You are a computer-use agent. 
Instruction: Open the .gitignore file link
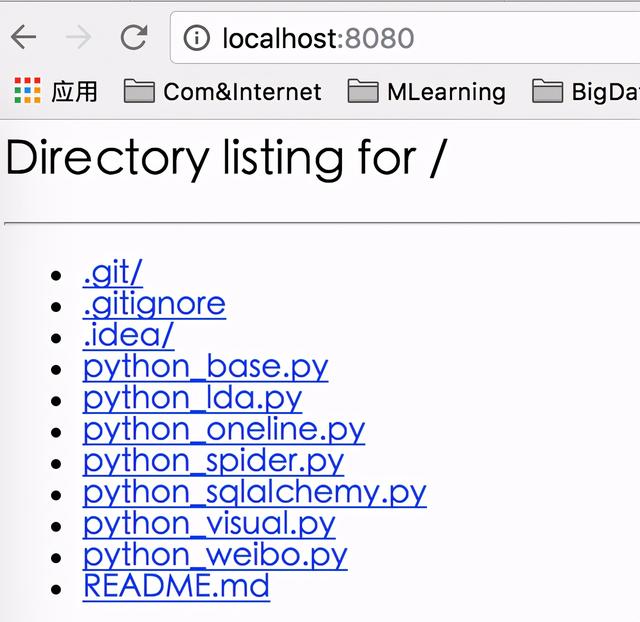154,303
